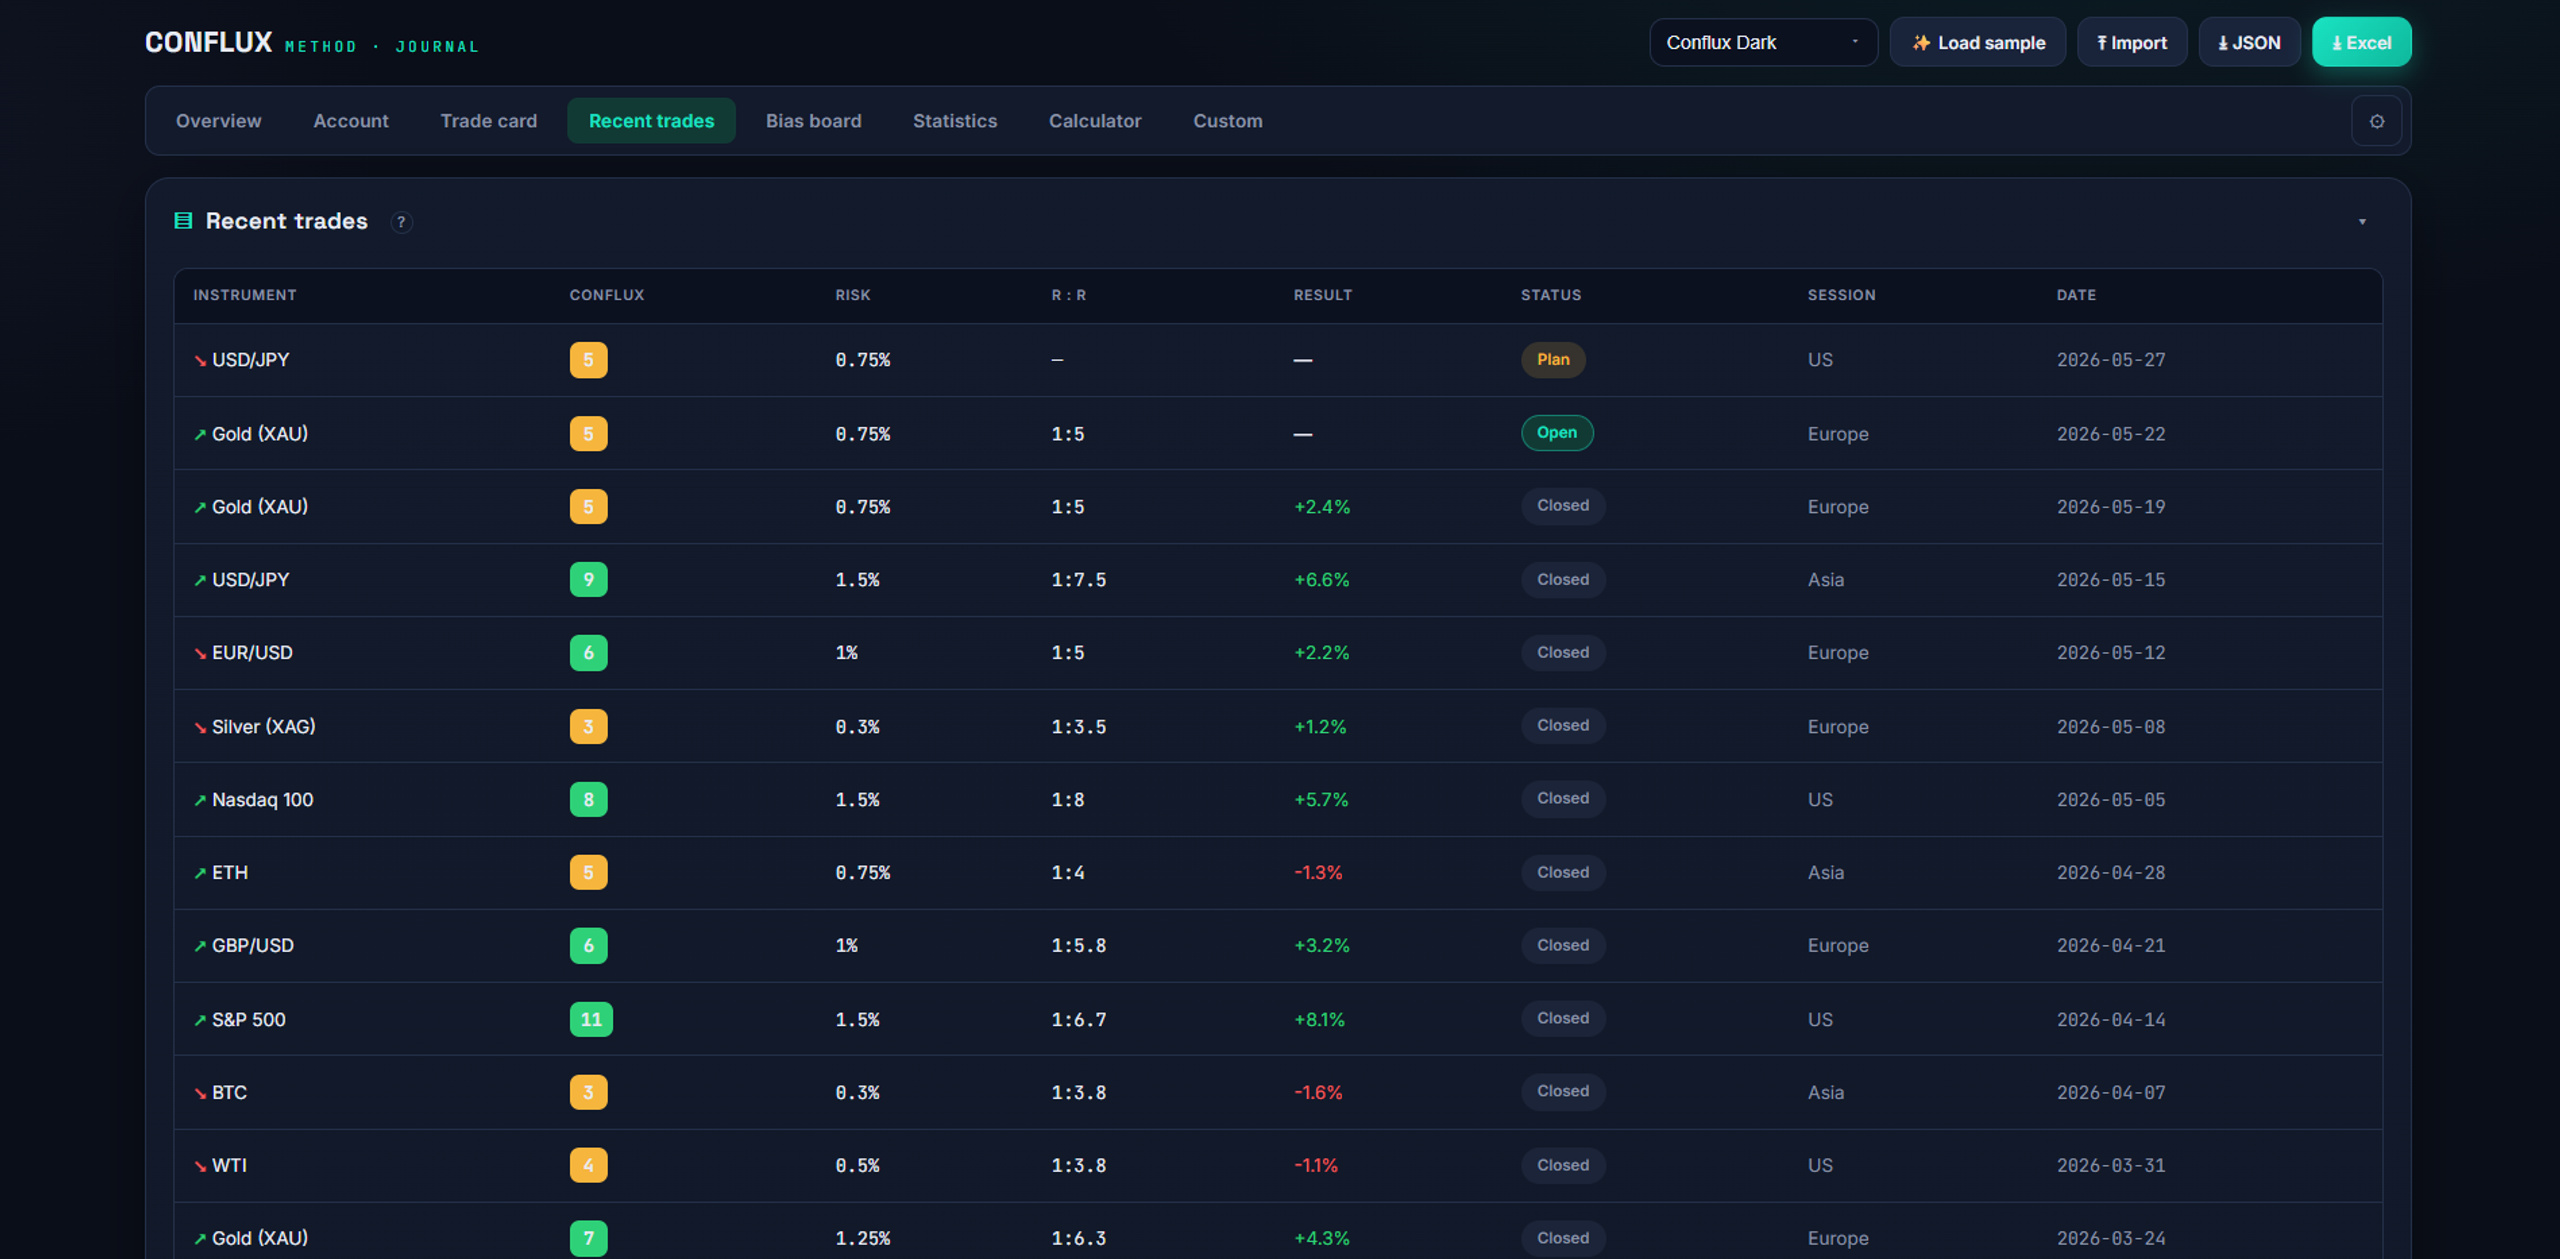Click the +8.1% result for S&P 500
Screen dimensions: 2560x1259
[1320, 1020]
